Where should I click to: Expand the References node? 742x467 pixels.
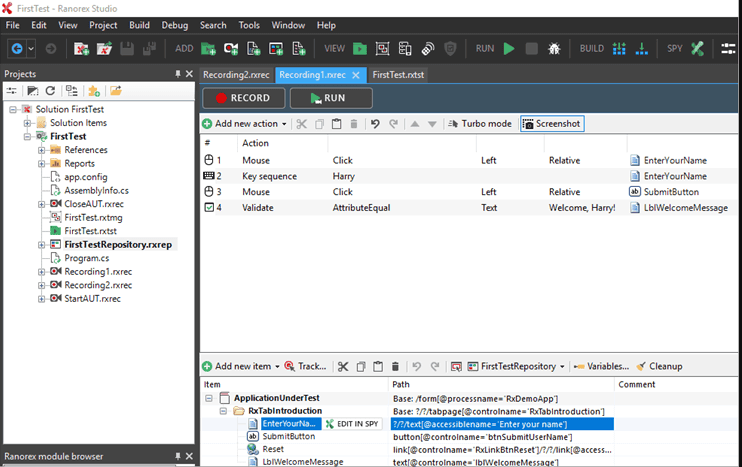click(42, 150)
